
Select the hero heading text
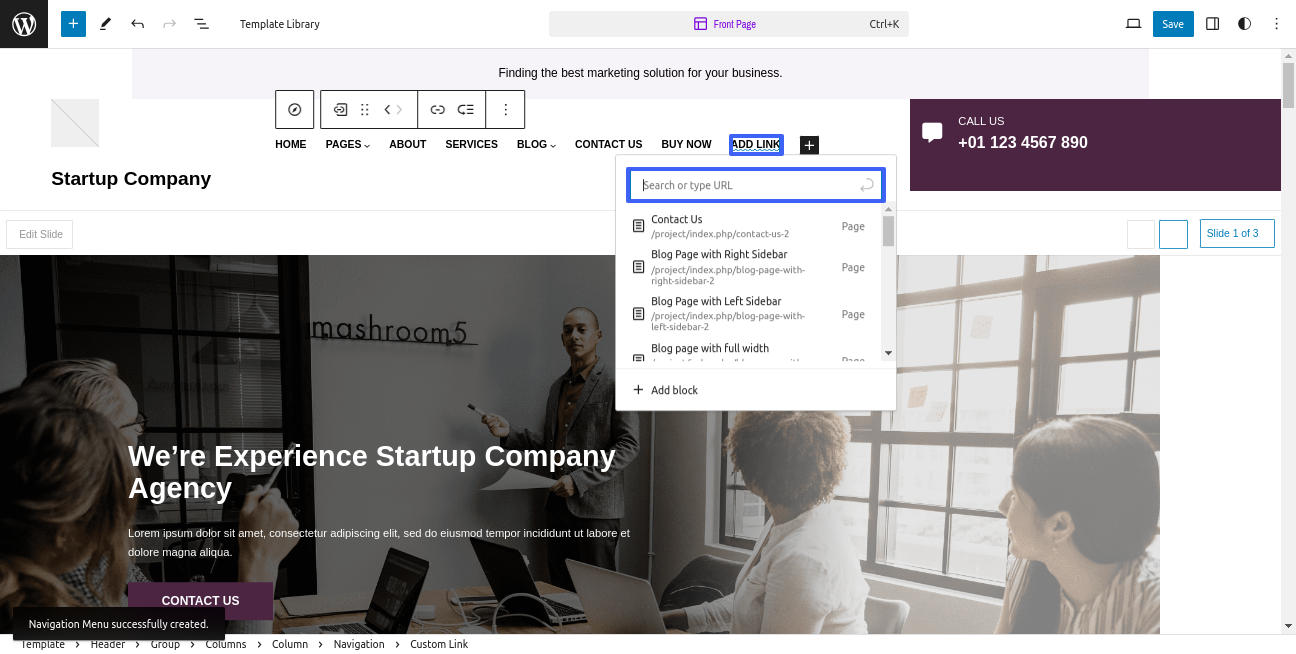372,472
